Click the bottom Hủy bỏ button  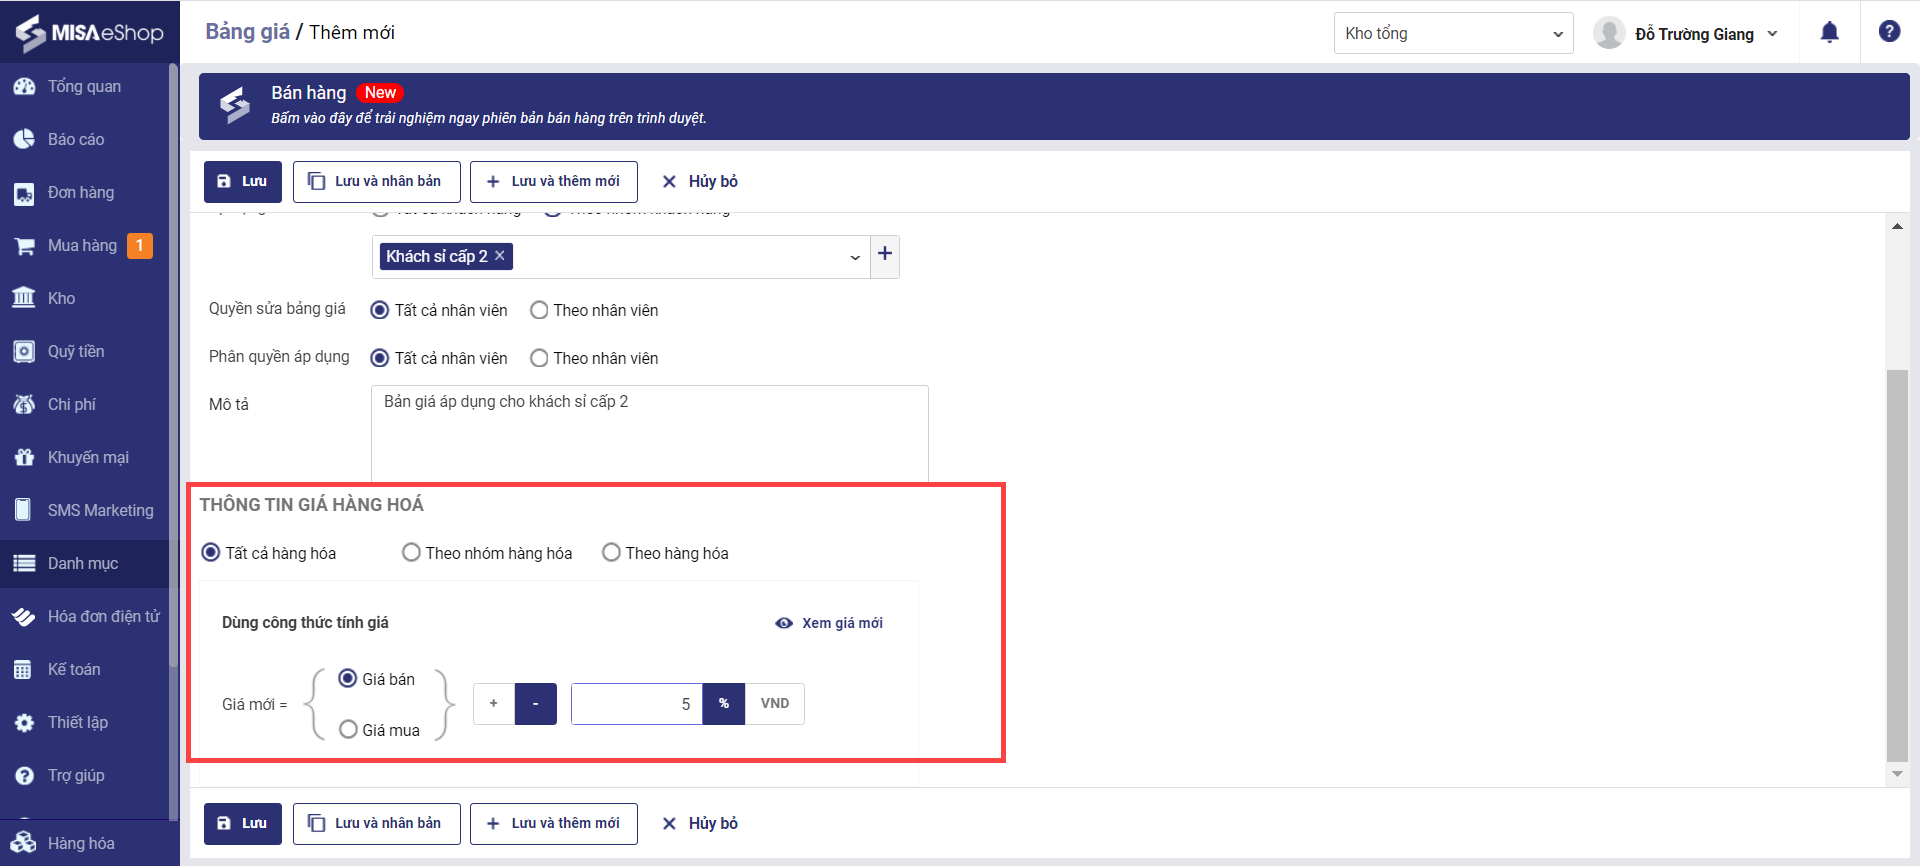(700, 824)
